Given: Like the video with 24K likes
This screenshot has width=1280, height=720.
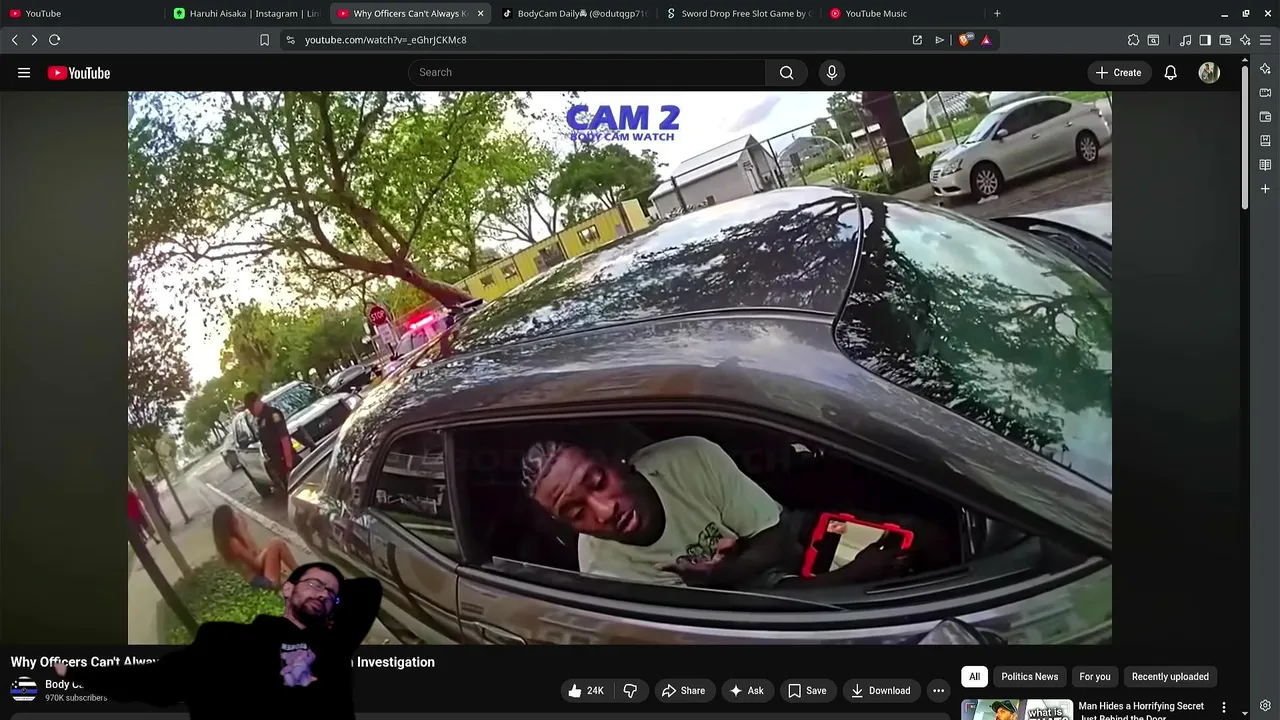Looking at the screenshot, I should [585, 690].
